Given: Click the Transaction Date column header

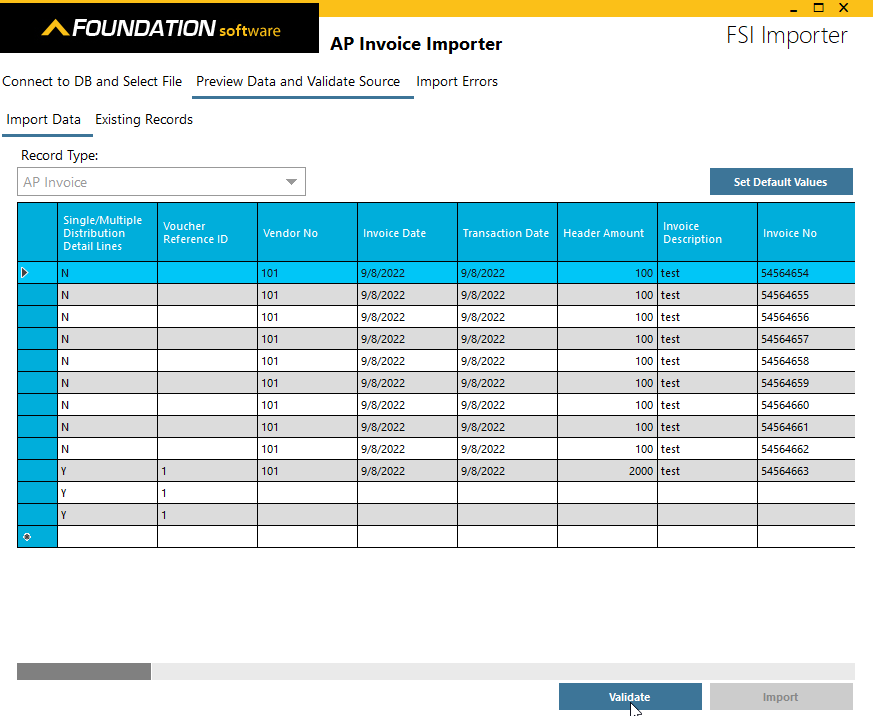Looking at the screenshot, I should [507, 232].
